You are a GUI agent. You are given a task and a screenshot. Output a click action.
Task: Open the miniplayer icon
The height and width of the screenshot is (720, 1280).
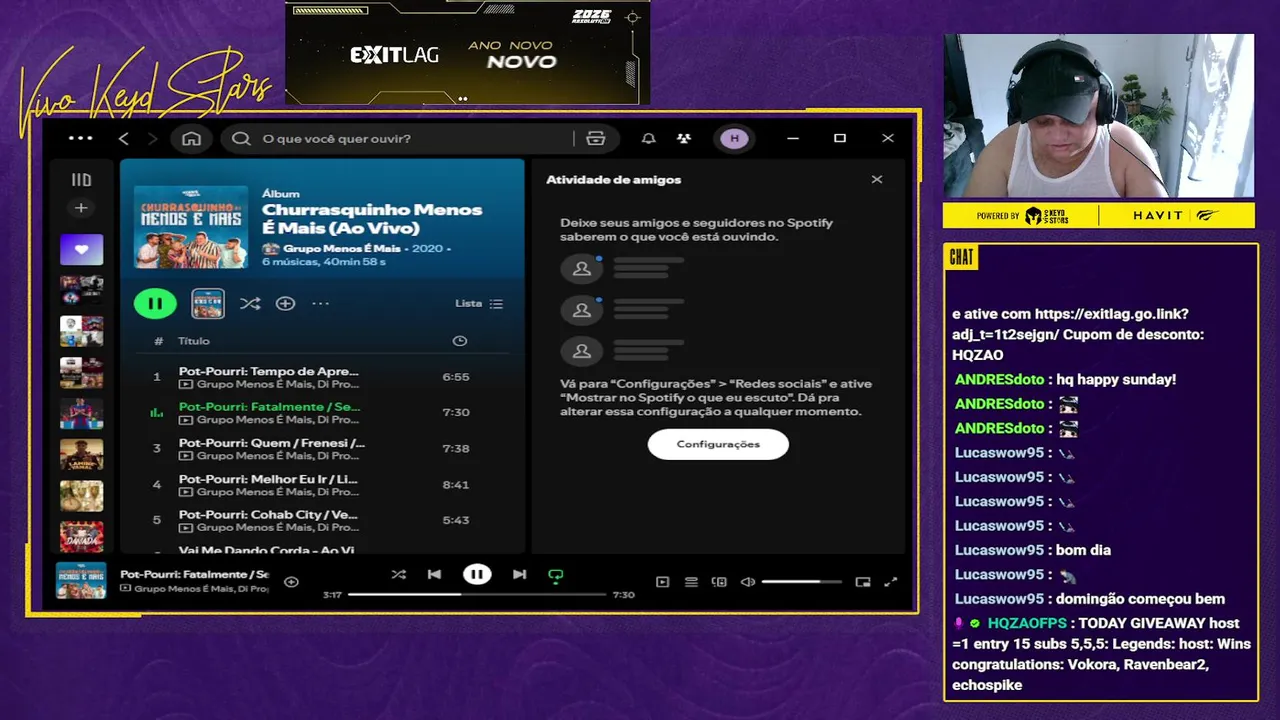(863, 582)
